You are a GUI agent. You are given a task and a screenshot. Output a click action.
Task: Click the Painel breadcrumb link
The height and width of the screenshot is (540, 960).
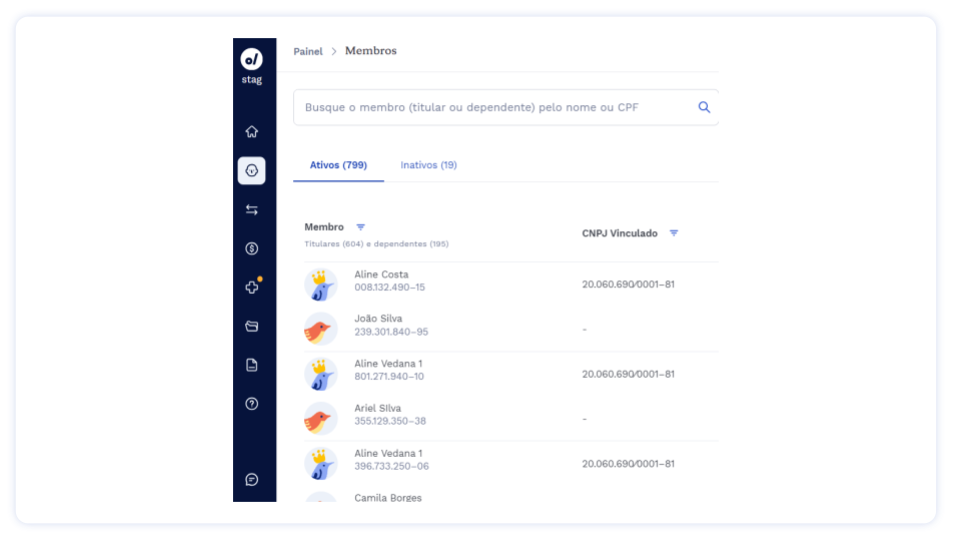click(x=308, y=51)
